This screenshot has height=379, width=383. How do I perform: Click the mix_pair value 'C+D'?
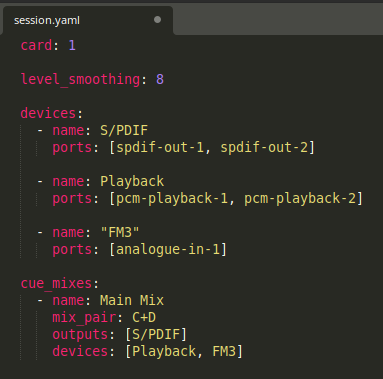click(144, 317)
